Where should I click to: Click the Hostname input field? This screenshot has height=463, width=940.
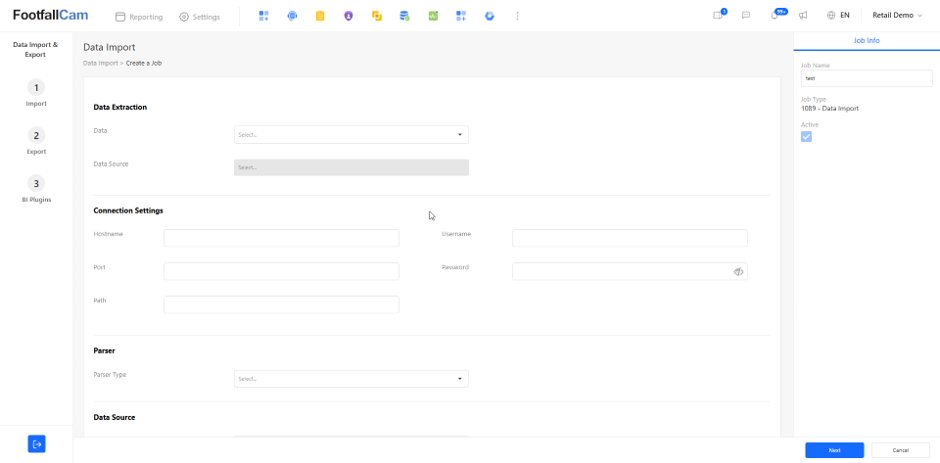point(281,238)
